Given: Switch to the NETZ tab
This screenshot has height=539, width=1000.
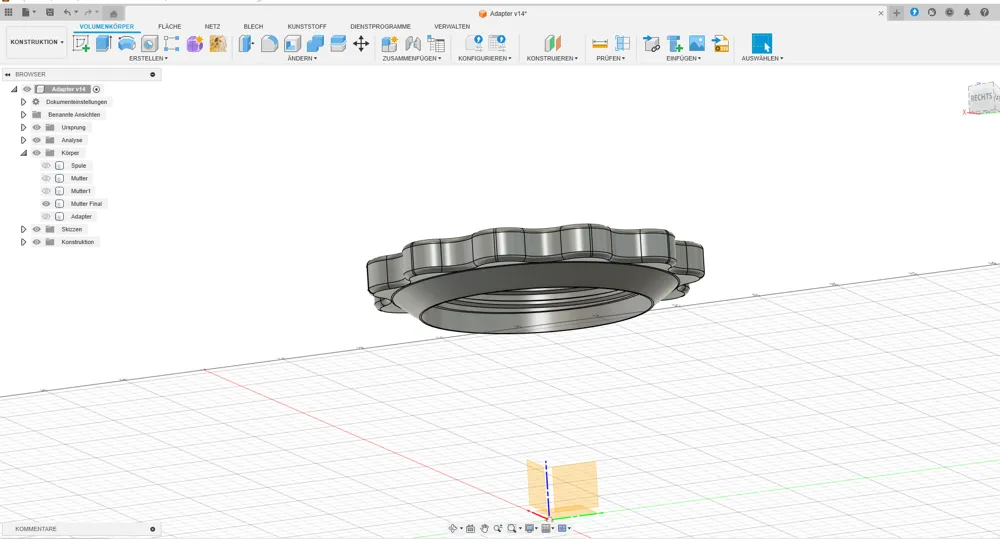Looking at the screenshot, I should click(212, 26).
